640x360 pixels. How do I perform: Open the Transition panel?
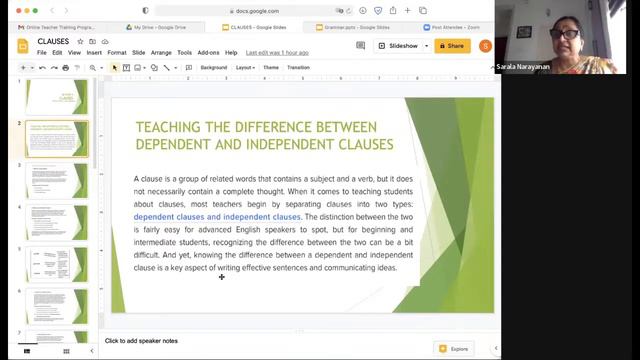[x=298, y=67]
